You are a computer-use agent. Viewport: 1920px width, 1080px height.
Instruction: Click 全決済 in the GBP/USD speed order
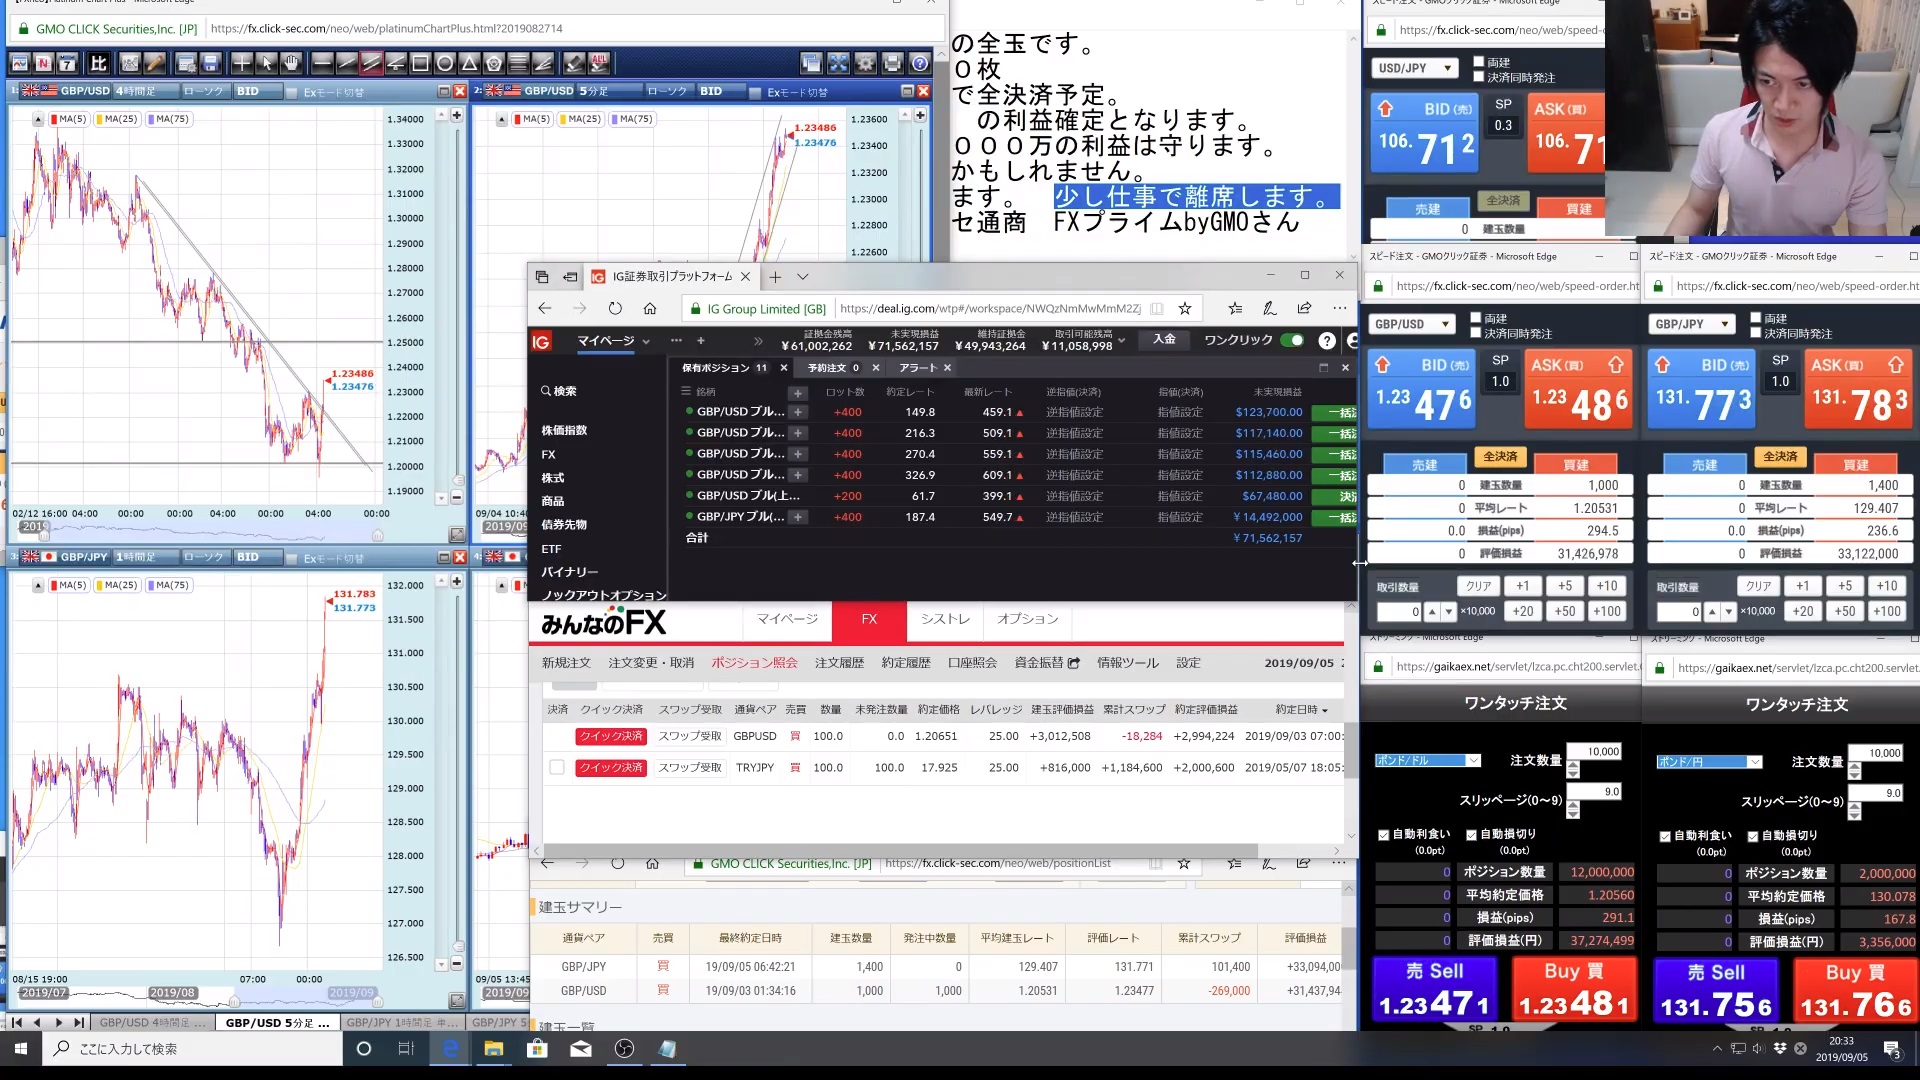click(1500, 457)
